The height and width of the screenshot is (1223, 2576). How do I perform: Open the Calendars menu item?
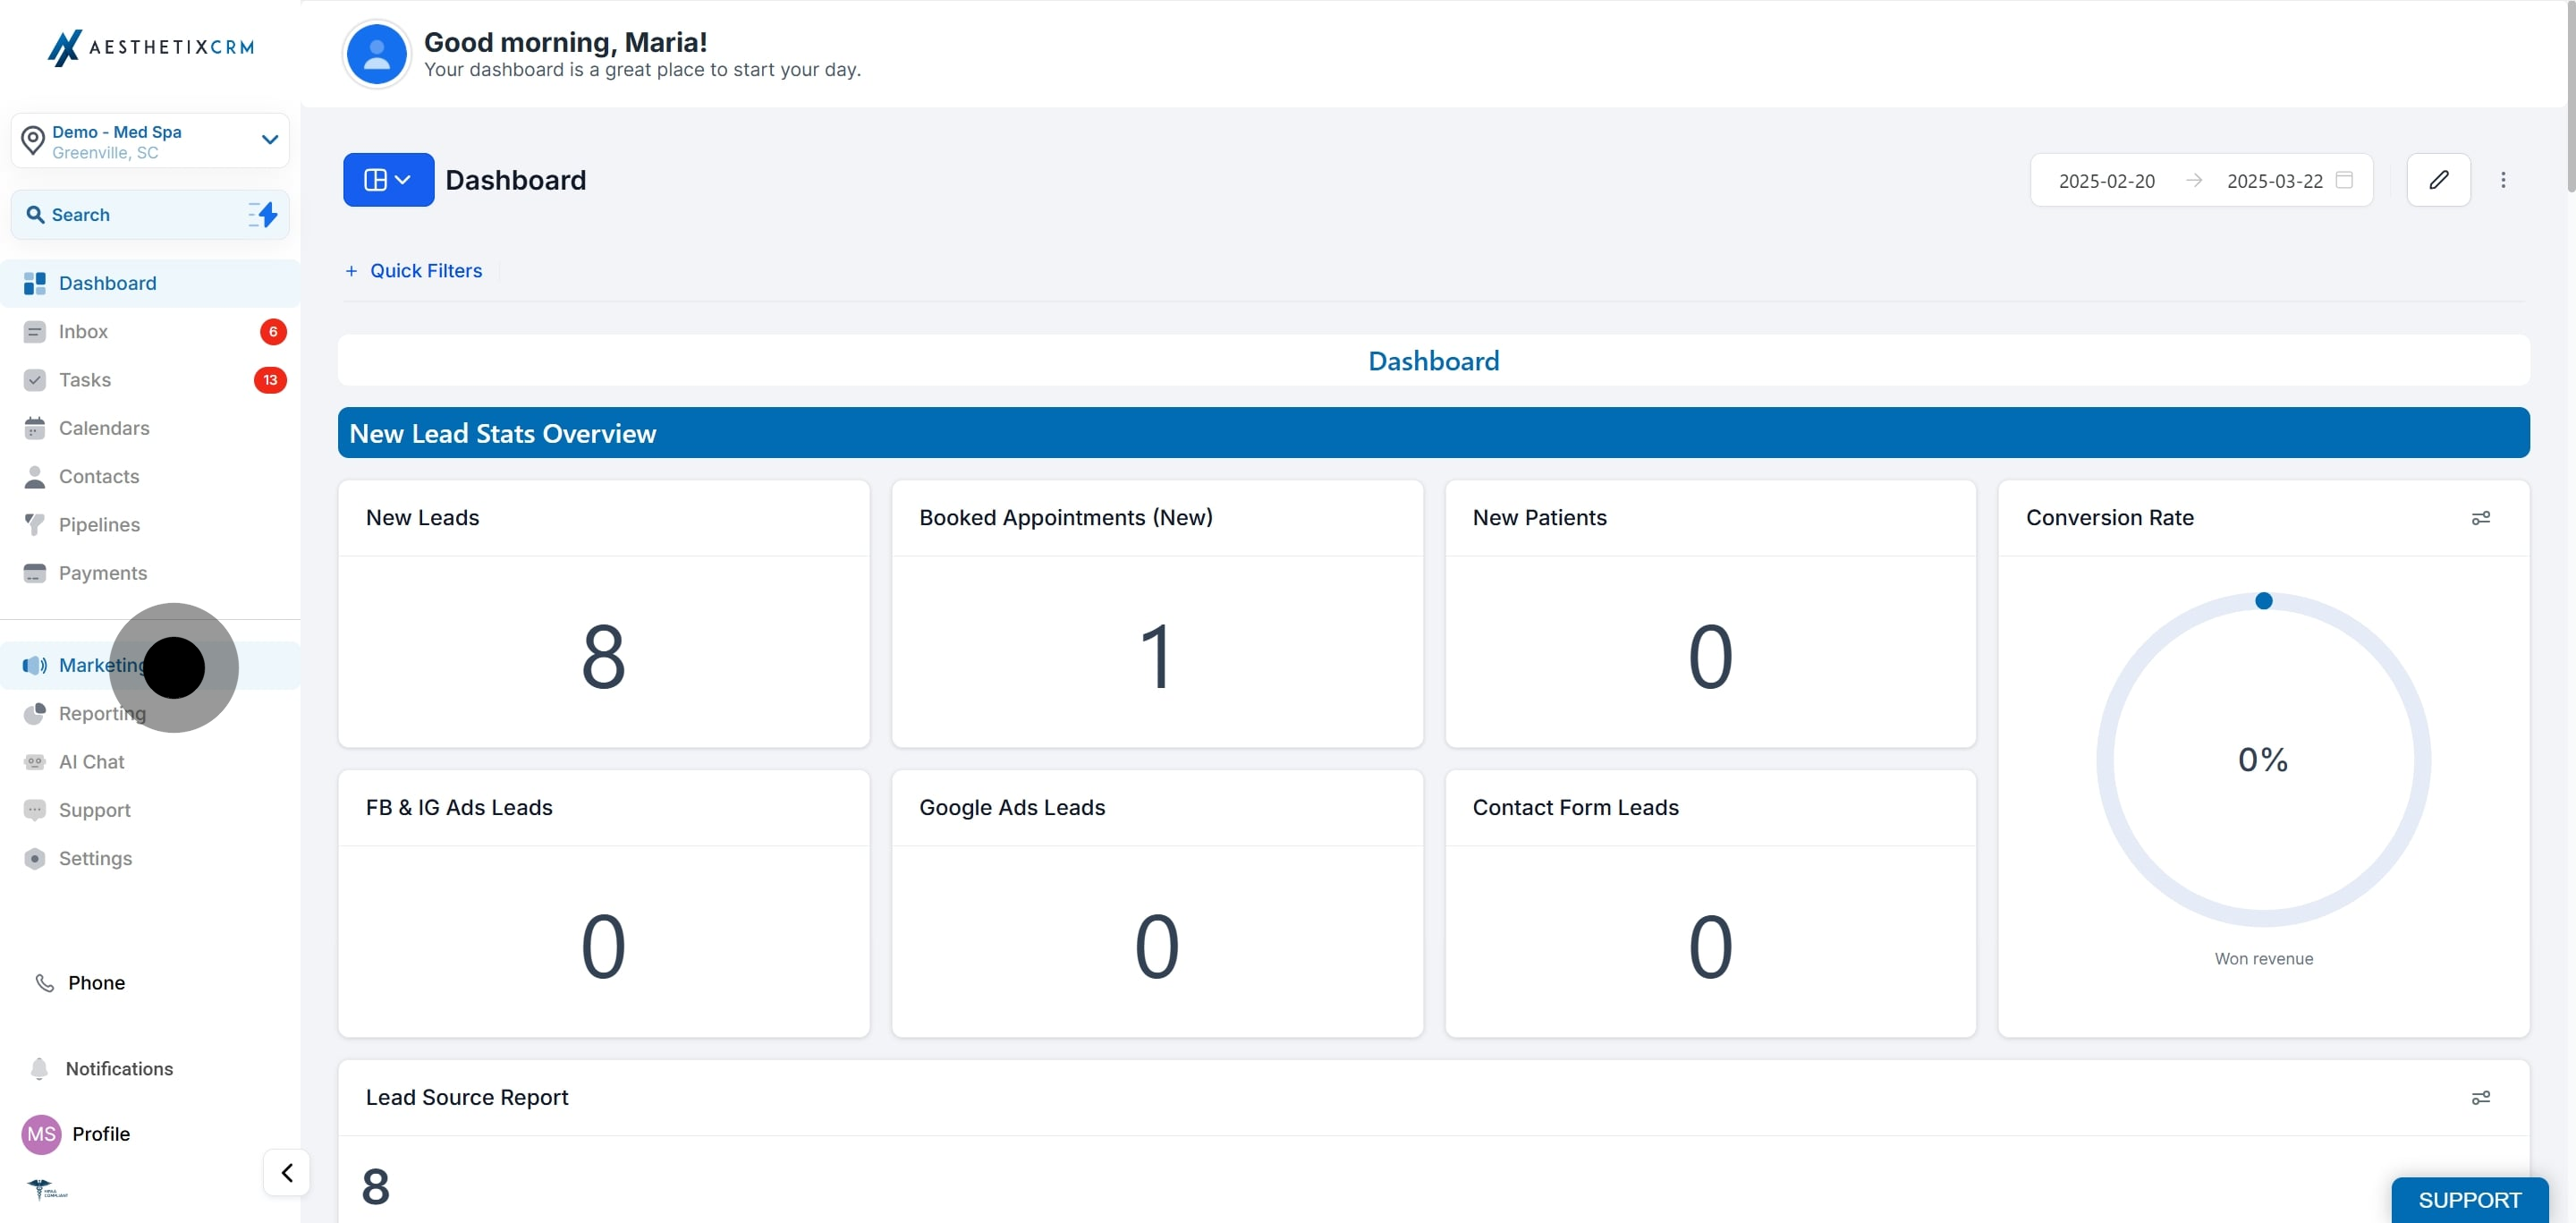[x=104, y=428]
